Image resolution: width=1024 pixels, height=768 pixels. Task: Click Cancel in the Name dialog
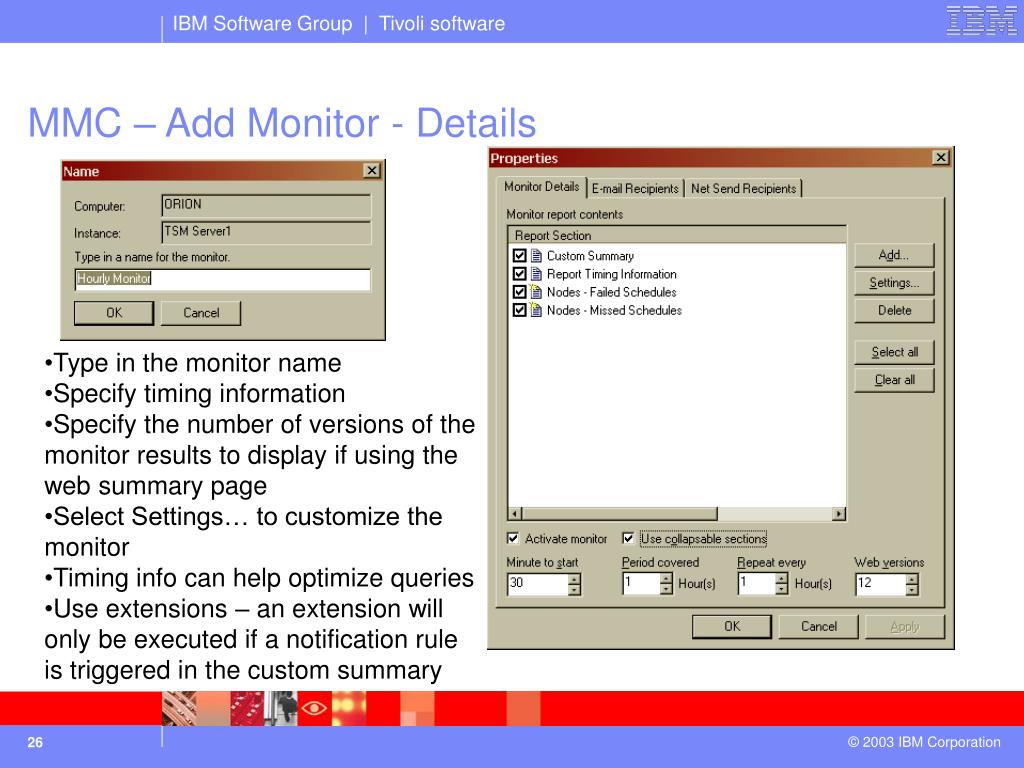pos(201,313)
